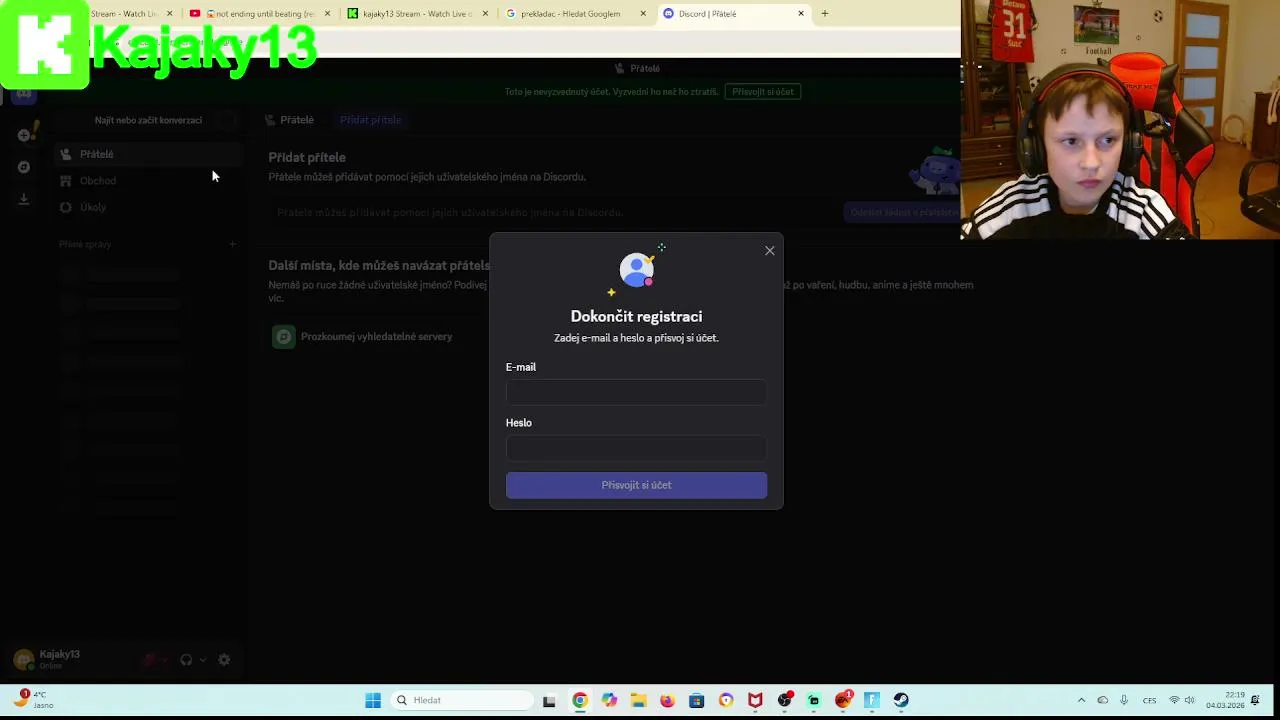Switch to the kajaky13 Stream browser tab
The height and width of the screenshot is (720, 1280).
coord(416,14)
